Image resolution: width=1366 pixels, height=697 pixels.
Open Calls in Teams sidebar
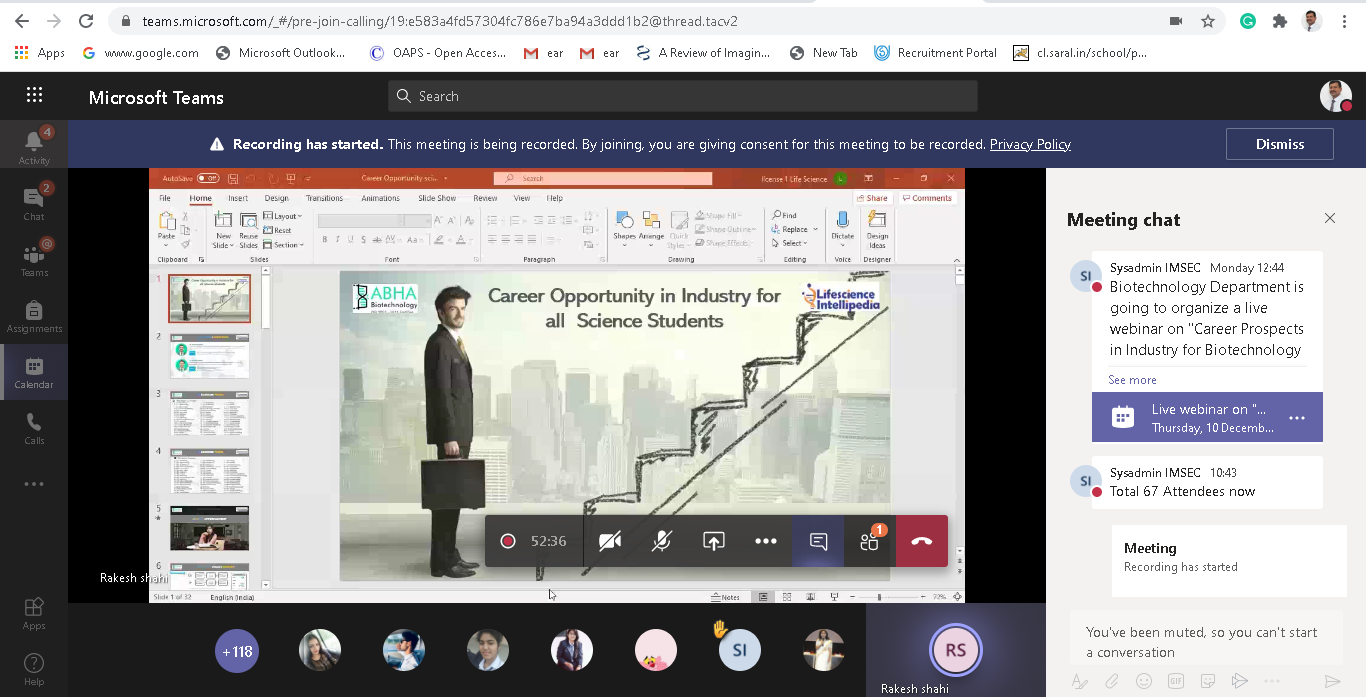tap(34, 428)
